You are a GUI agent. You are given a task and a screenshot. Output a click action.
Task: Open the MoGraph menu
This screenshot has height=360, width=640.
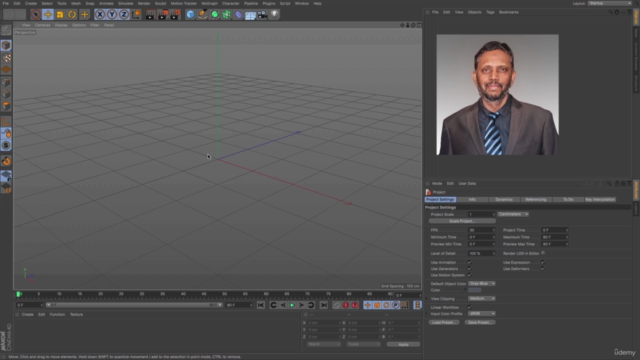pyautogui.click(x=209, y=3)
